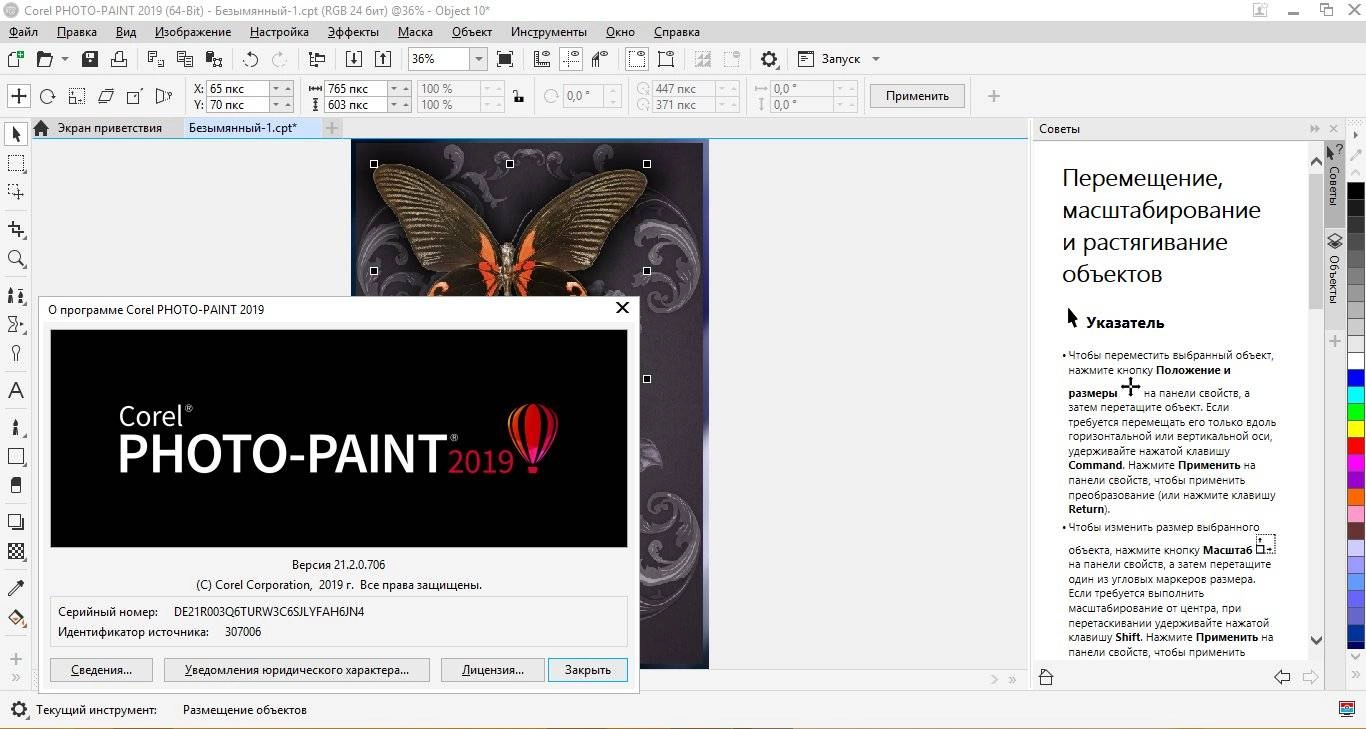
Task: Click the Применить button
Action: (x=917, y=96)
